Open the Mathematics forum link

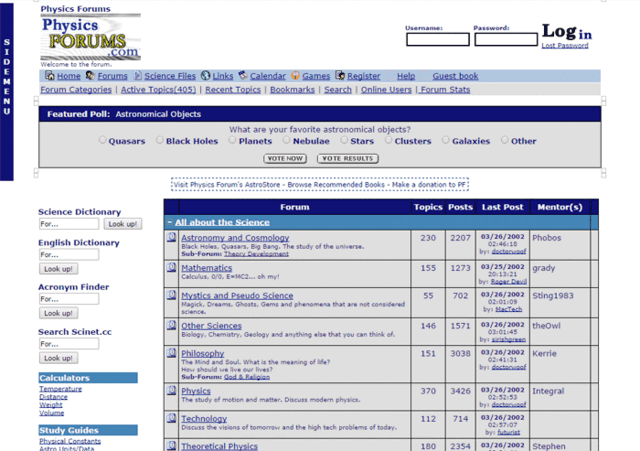click(x=207, y=268)
